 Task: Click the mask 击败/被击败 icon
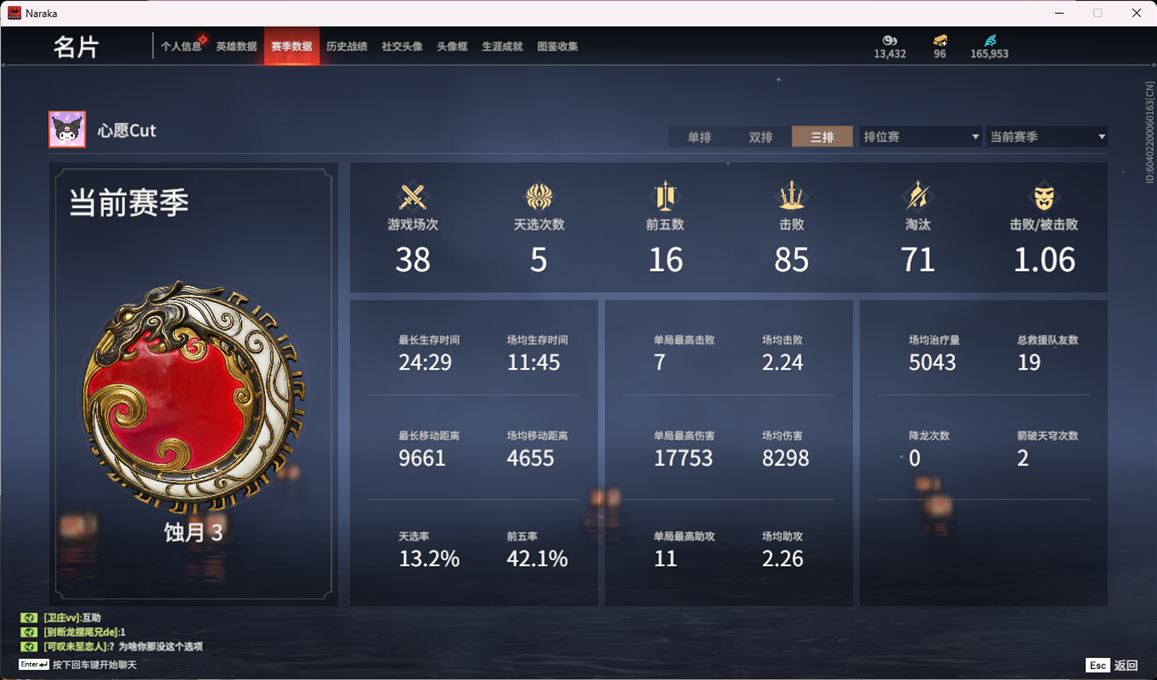(x=1043, y=197)
